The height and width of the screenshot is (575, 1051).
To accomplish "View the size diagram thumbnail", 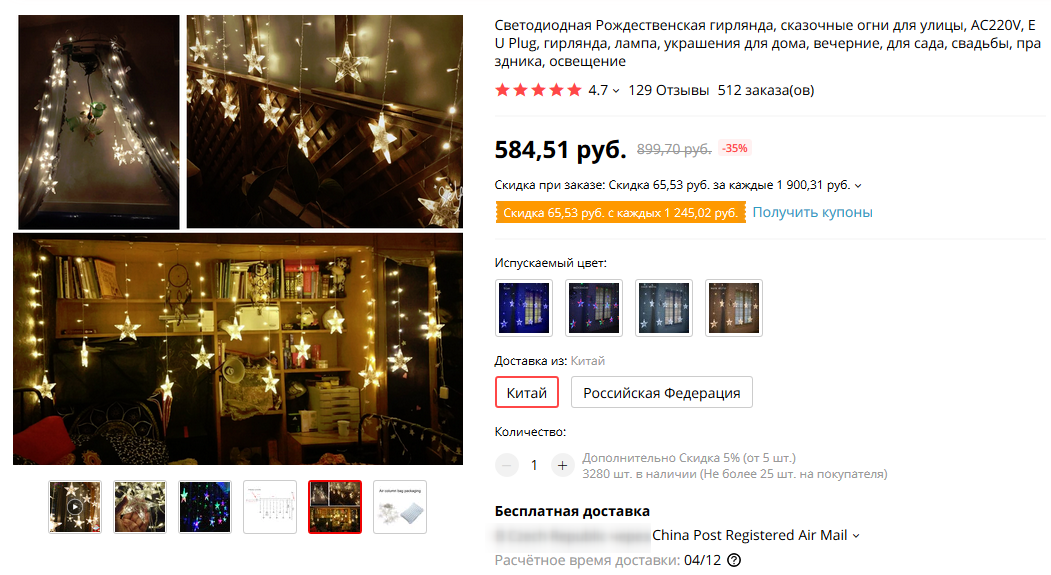I will click(270, 507).
